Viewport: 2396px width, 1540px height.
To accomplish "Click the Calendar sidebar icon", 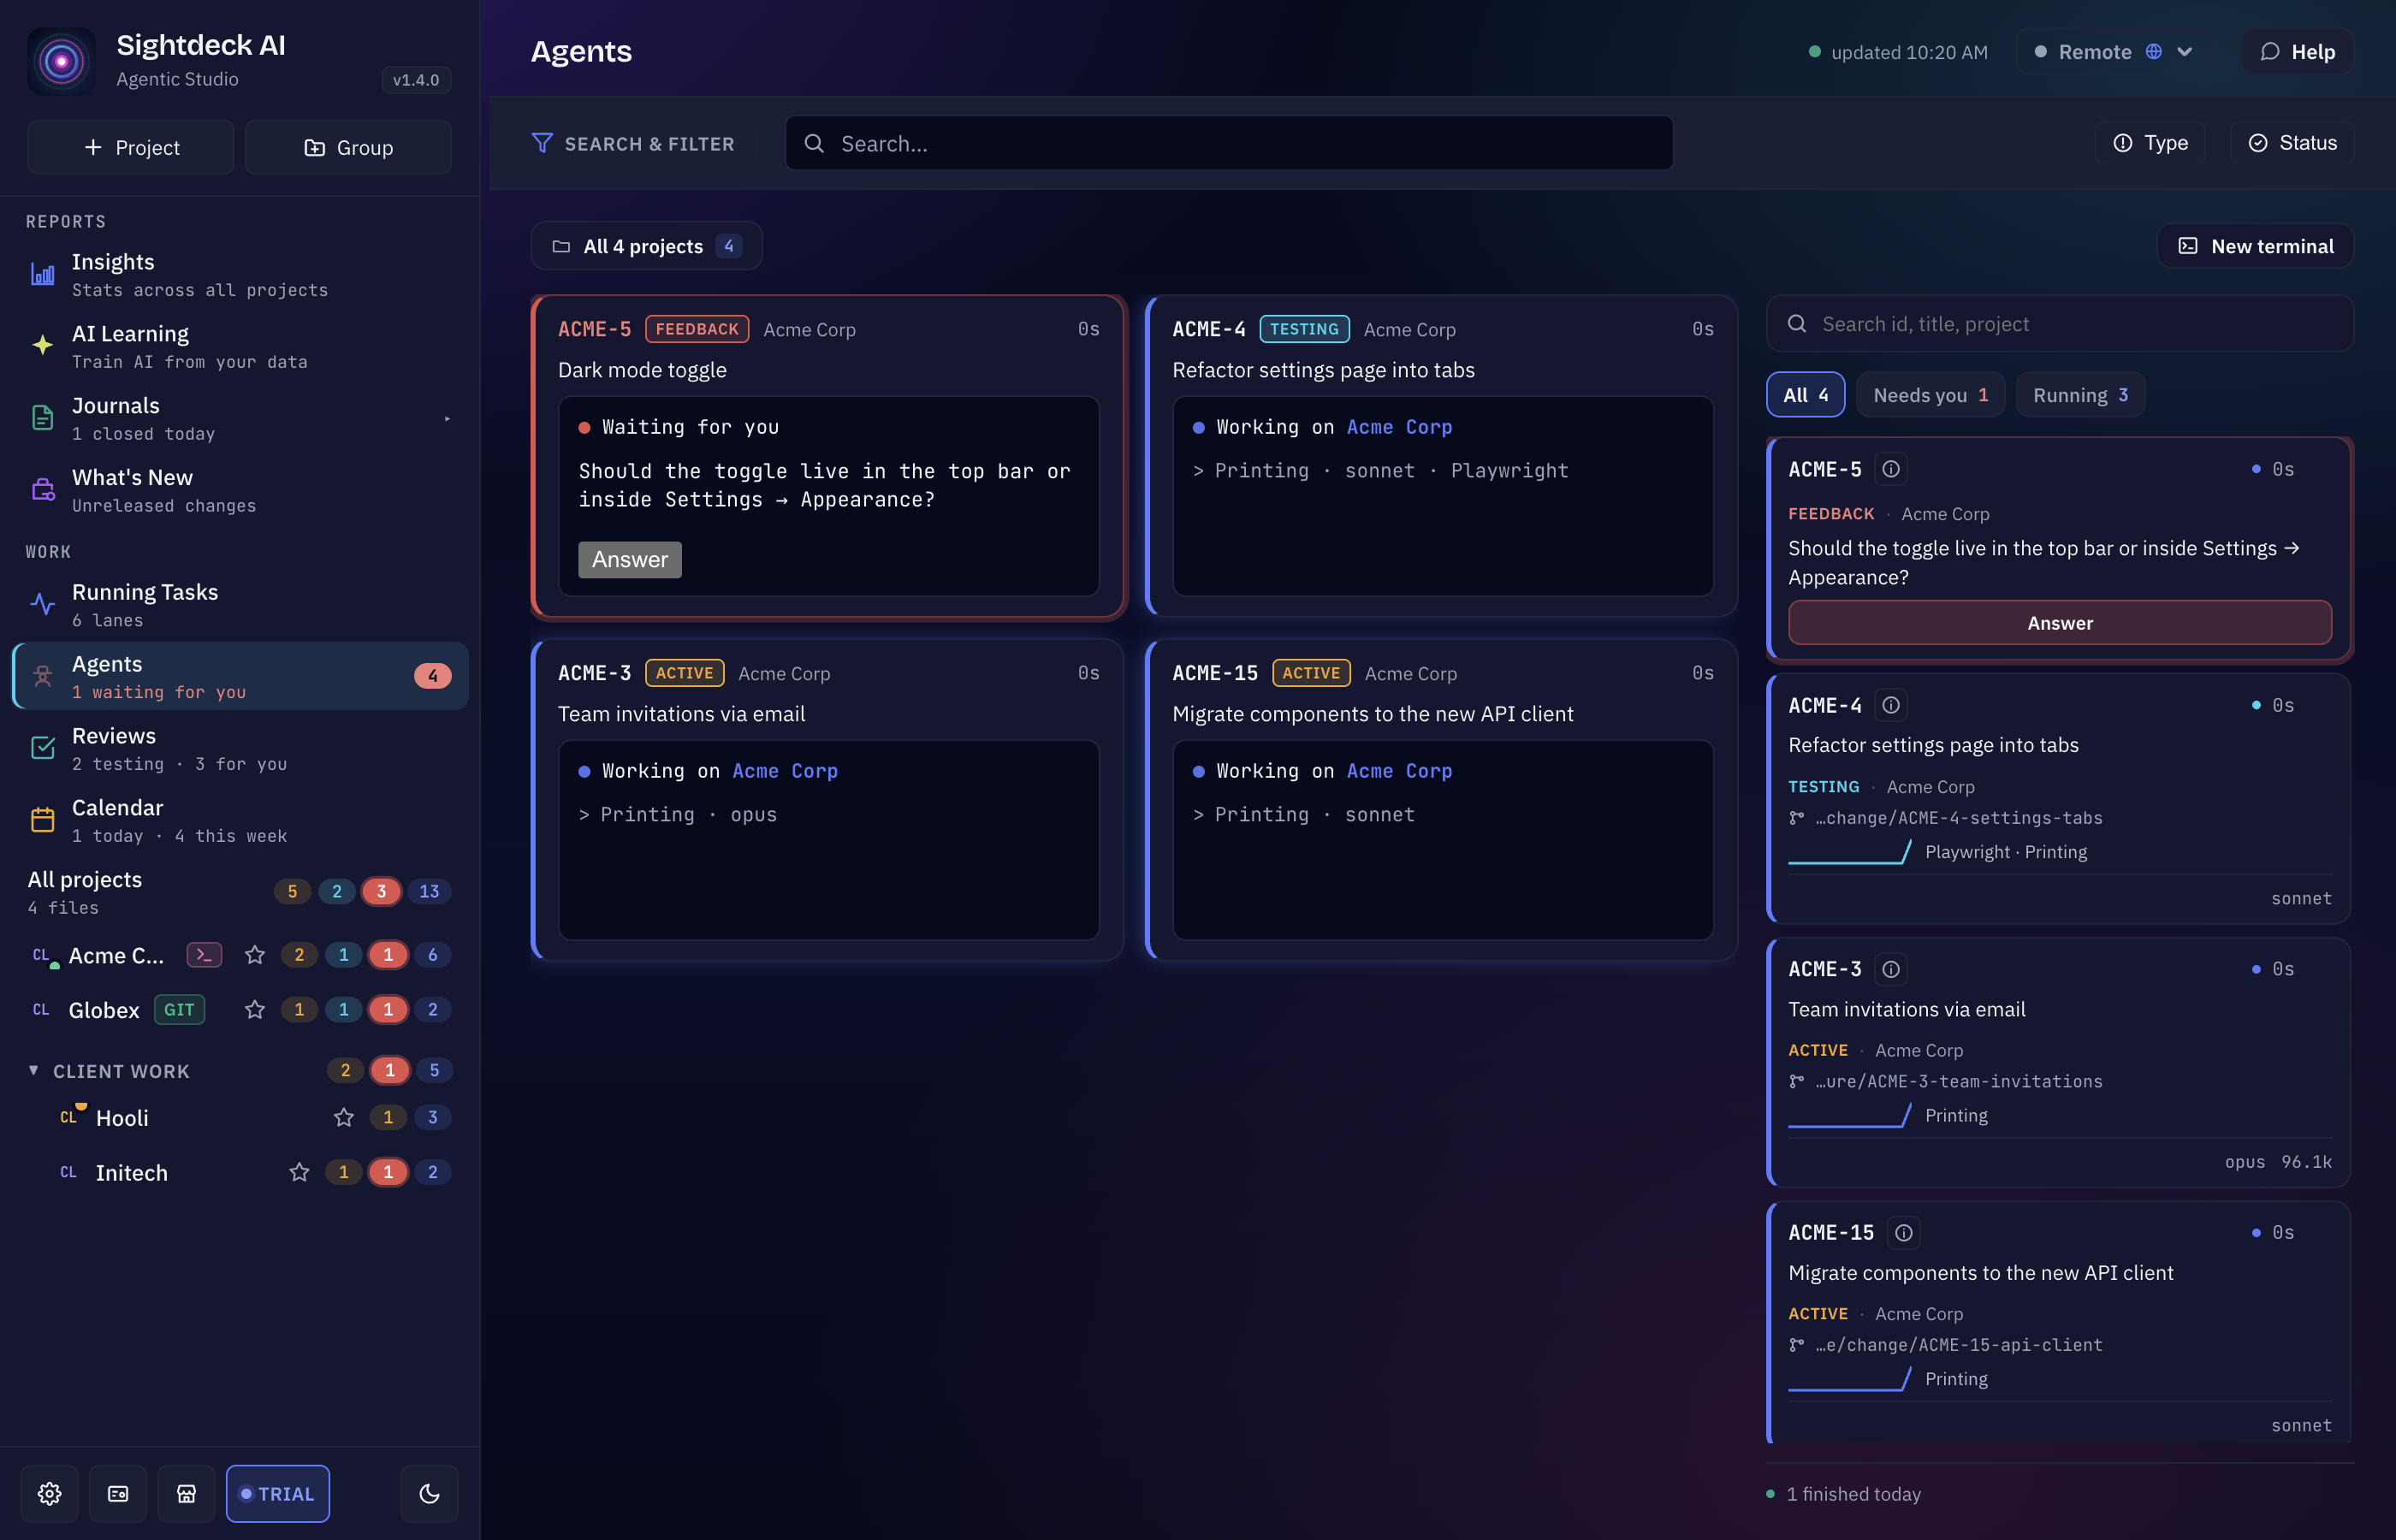I will point(42,820).
